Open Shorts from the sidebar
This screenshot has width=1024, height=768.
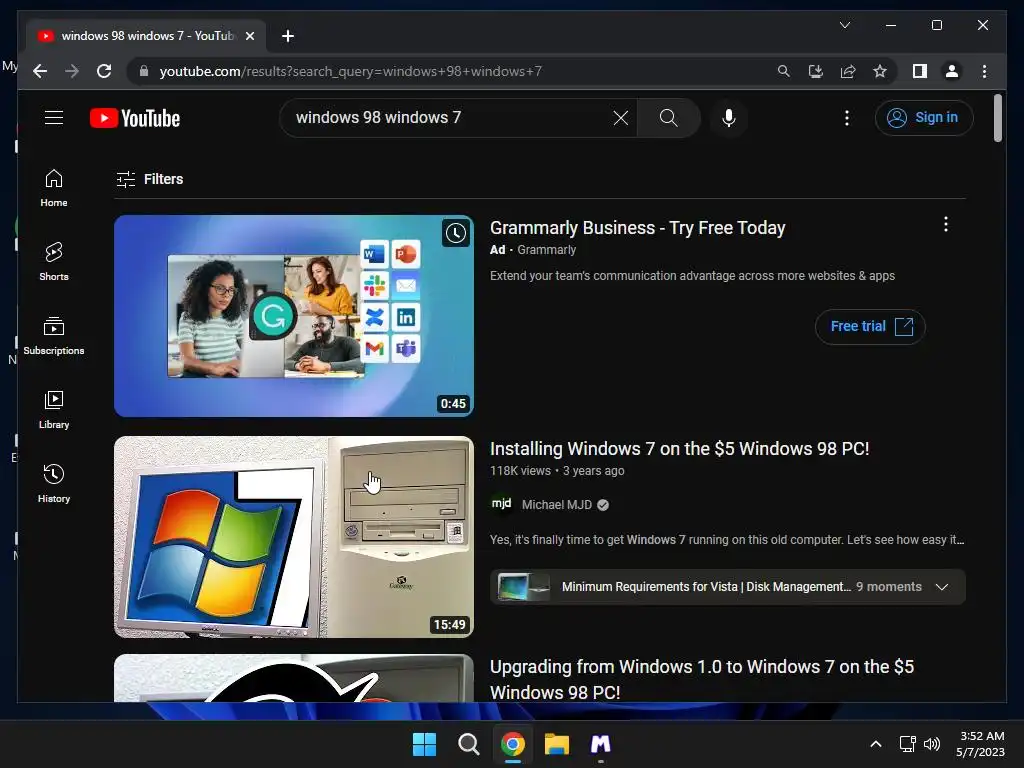(x=54, y=262)
